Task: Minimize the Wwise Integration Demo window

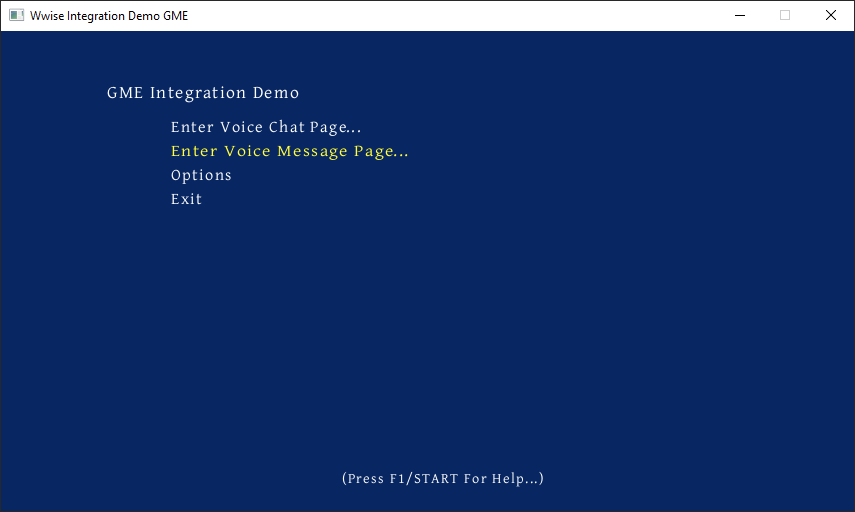Action: coord(740,15)
